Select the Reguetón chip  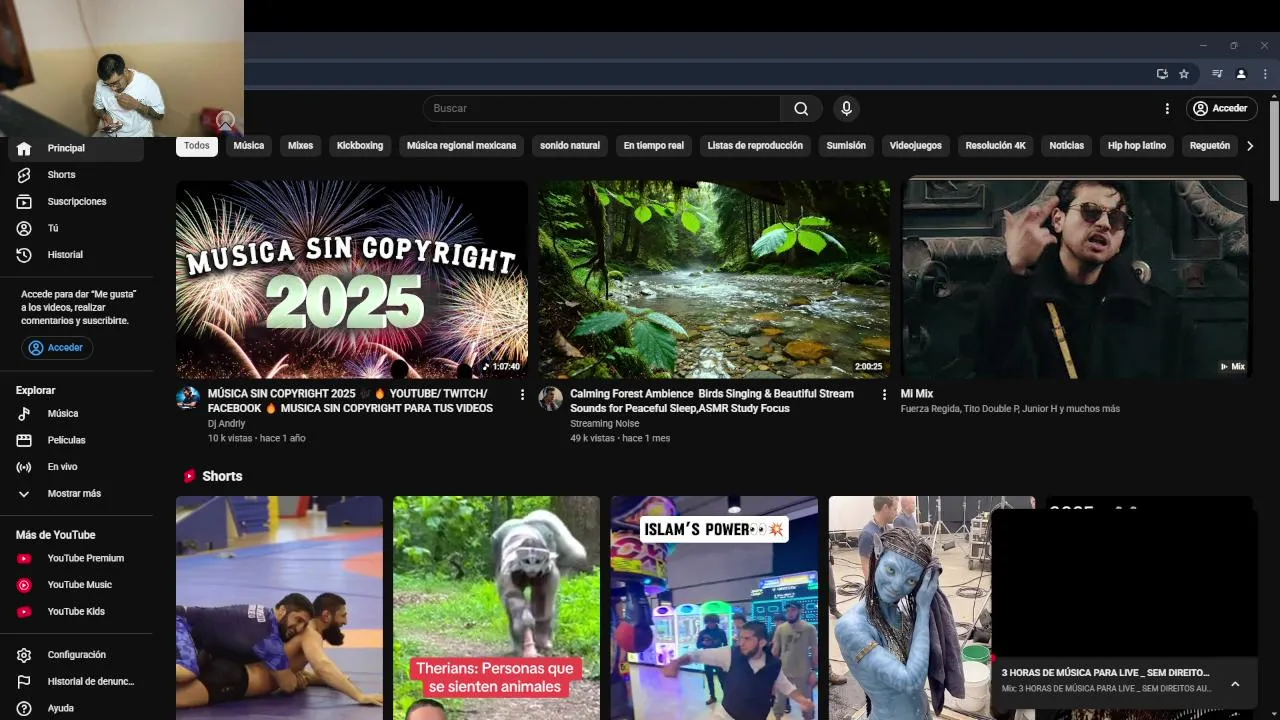tap(1210, 146)
